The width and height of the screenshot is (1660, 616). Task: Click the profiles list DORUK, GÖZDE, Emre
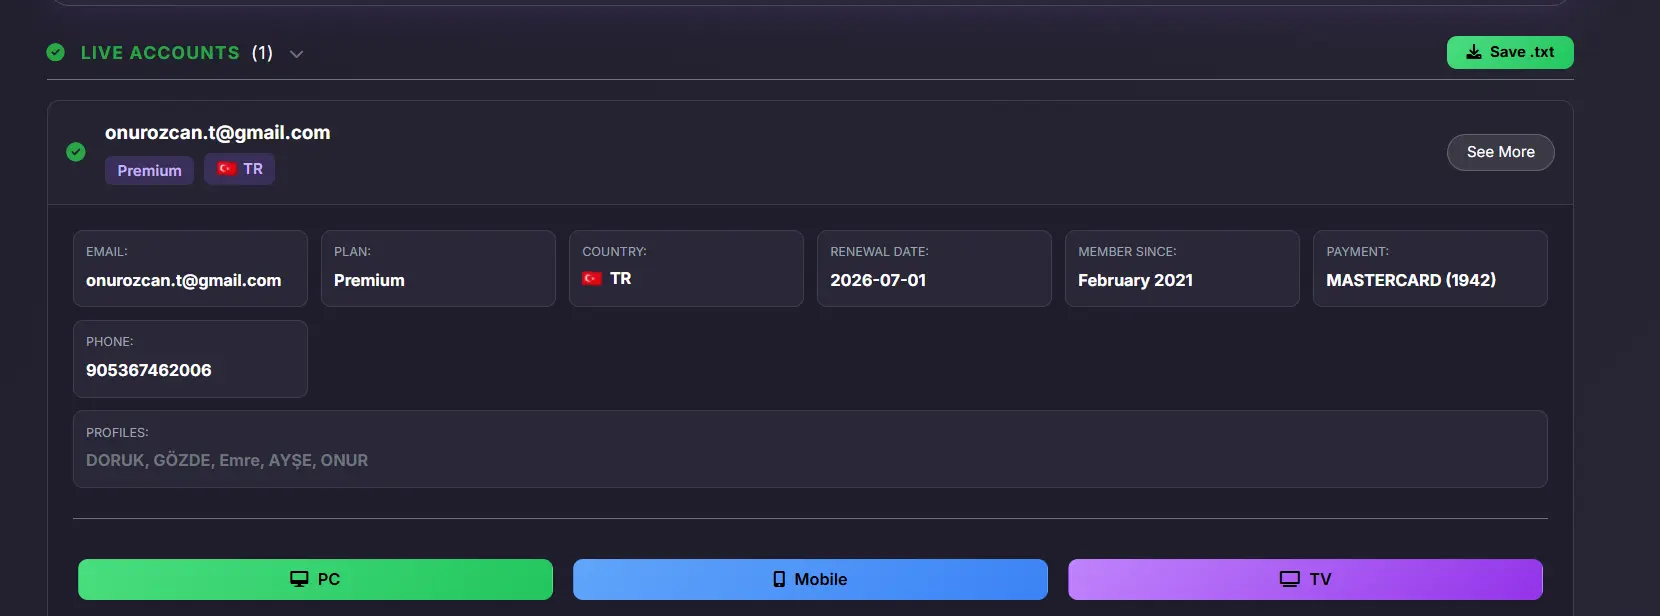tap(227, 460)
